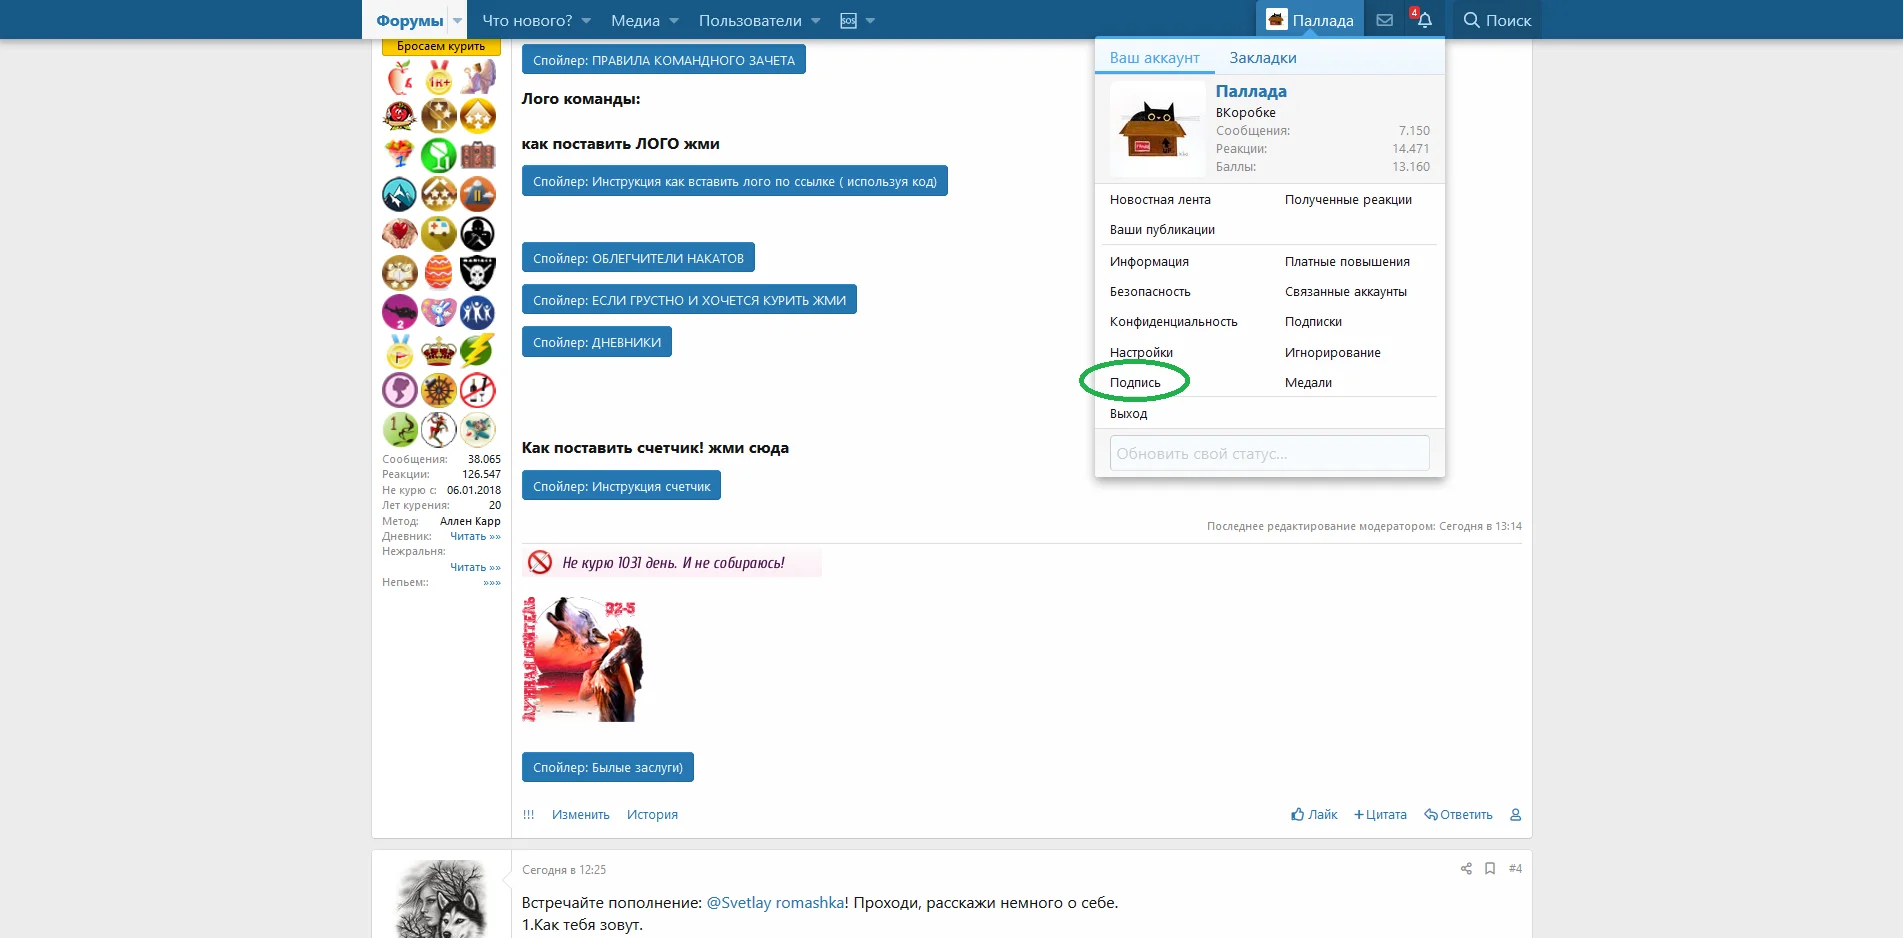This screenshot has width=1903, height=938.
Task: Click the heart in hands medal
Action: click(400, 233)
